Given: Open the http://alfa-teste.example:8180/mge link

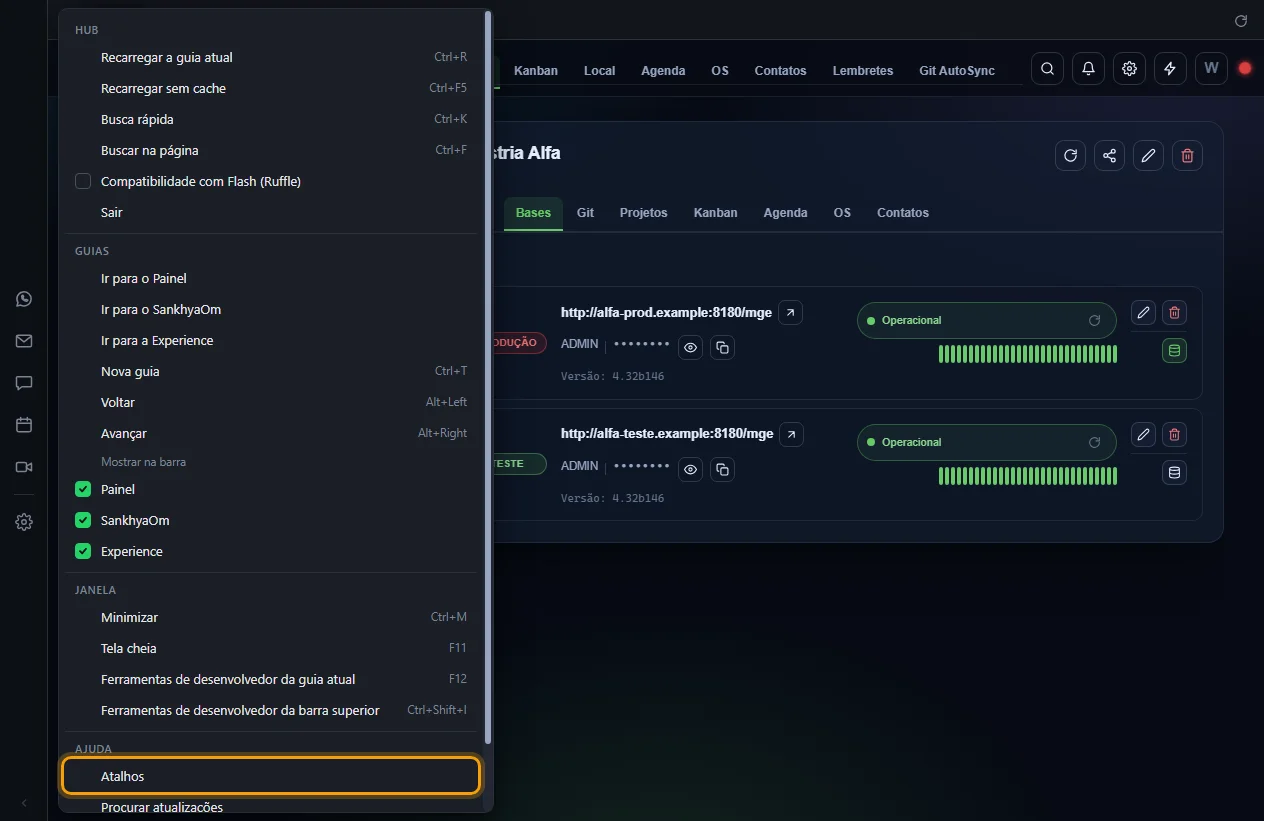Looking at the screenshot, I should (x=667, y=434).
